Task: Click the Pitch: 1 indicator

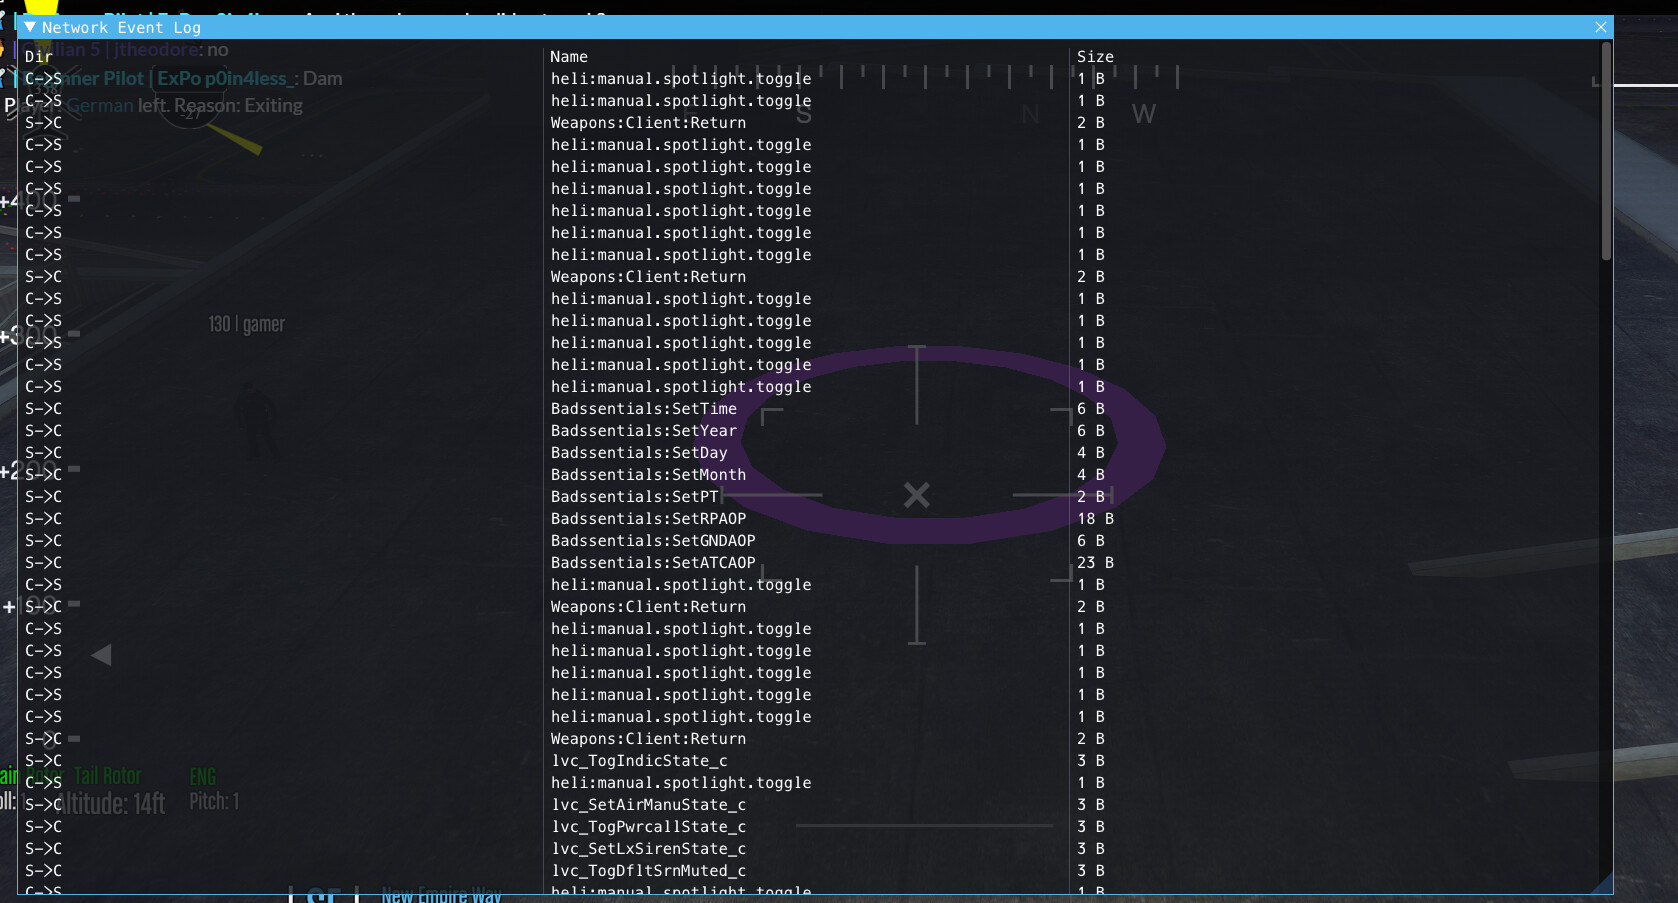Action: (213, 801)
